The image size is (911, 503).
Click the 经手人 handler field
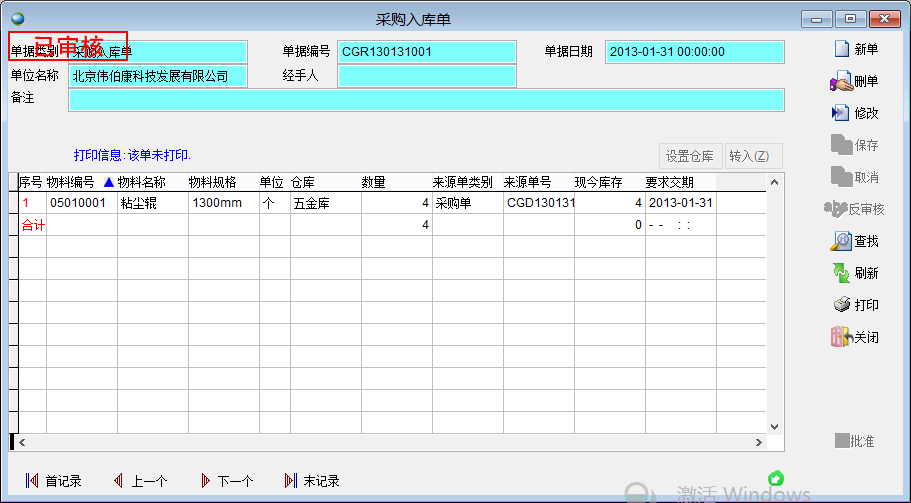pos(427,76)
